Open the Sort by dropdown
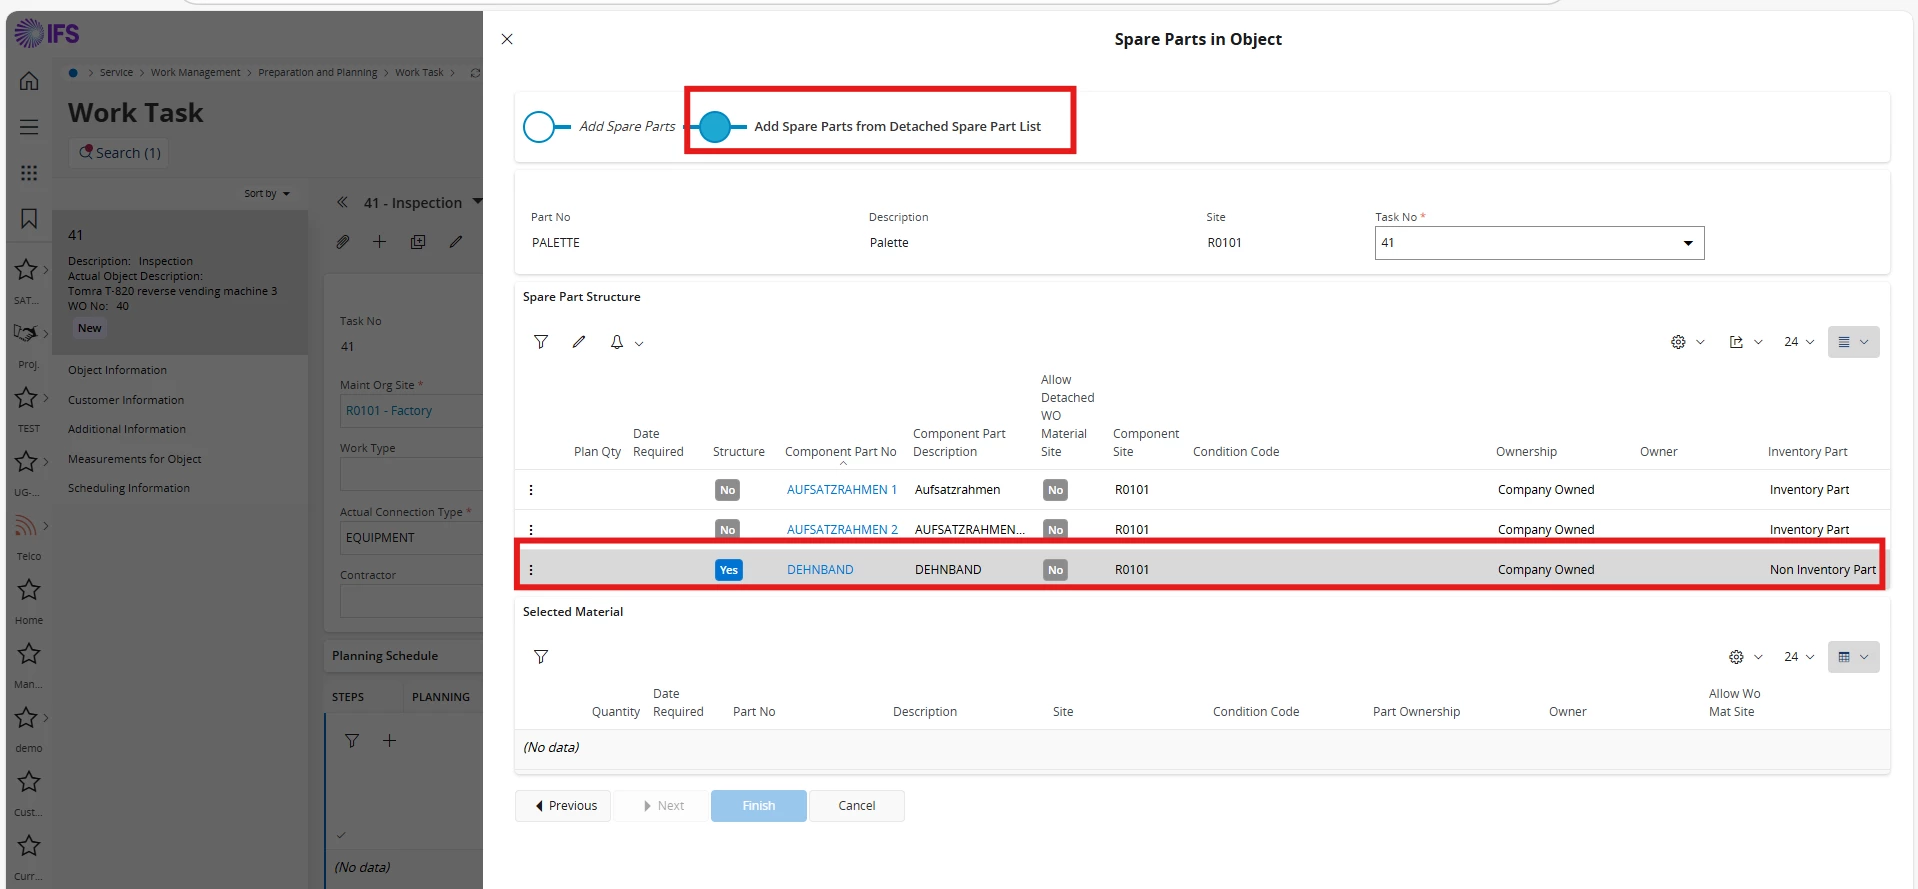This screenshot has width=1918, height=889. point(267,194)
